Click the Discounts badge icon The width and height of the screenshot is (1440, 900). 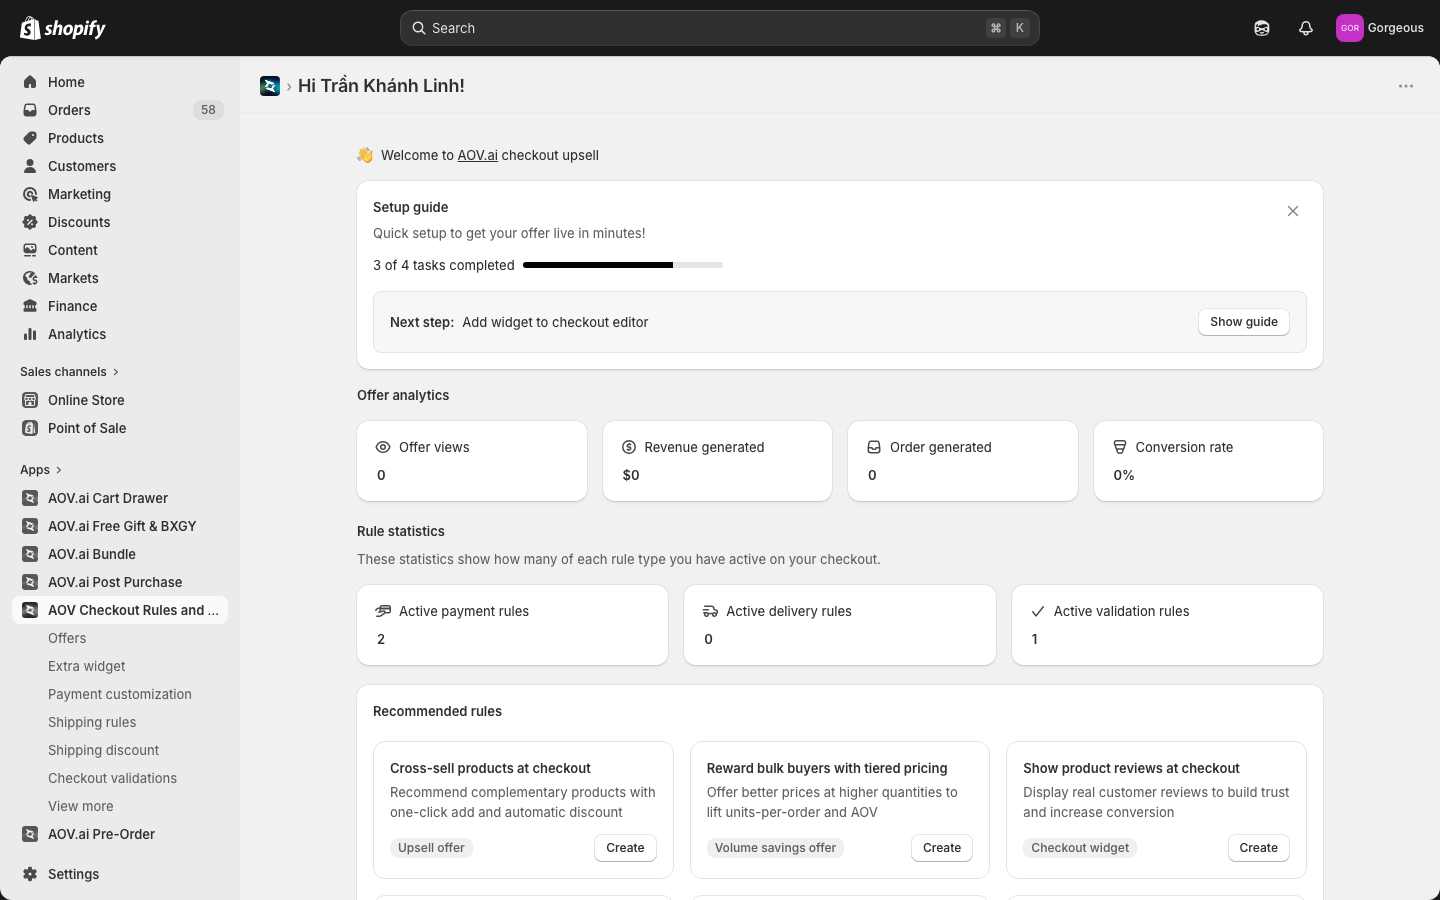click(x=30, y=222)
